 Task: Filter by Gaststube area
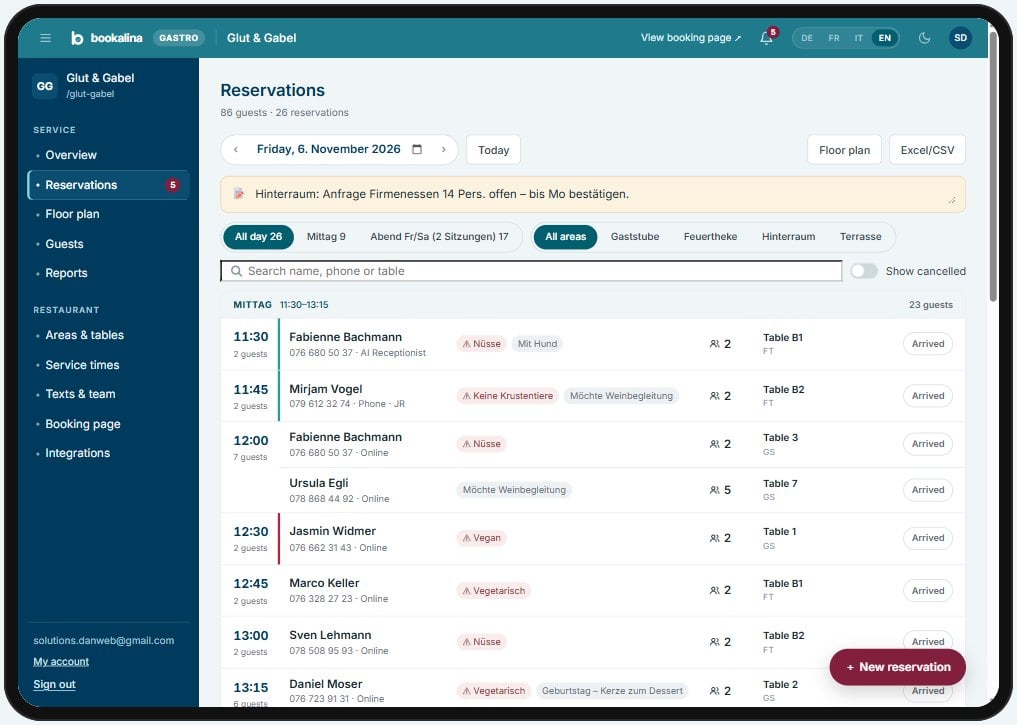[634, 237]
